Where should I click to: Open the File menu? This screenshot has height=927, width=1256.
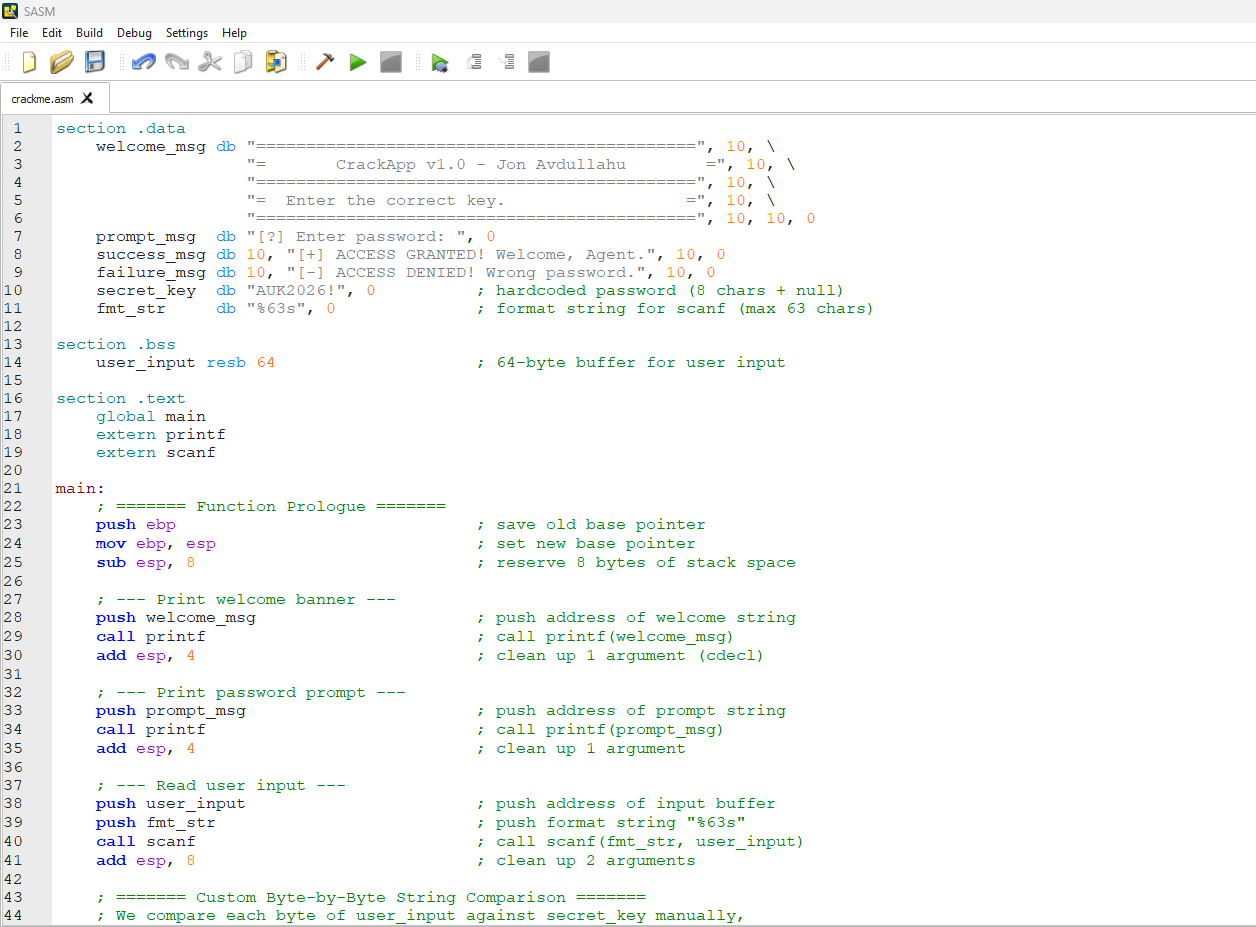pyautogui.click(x=19, y=33)
